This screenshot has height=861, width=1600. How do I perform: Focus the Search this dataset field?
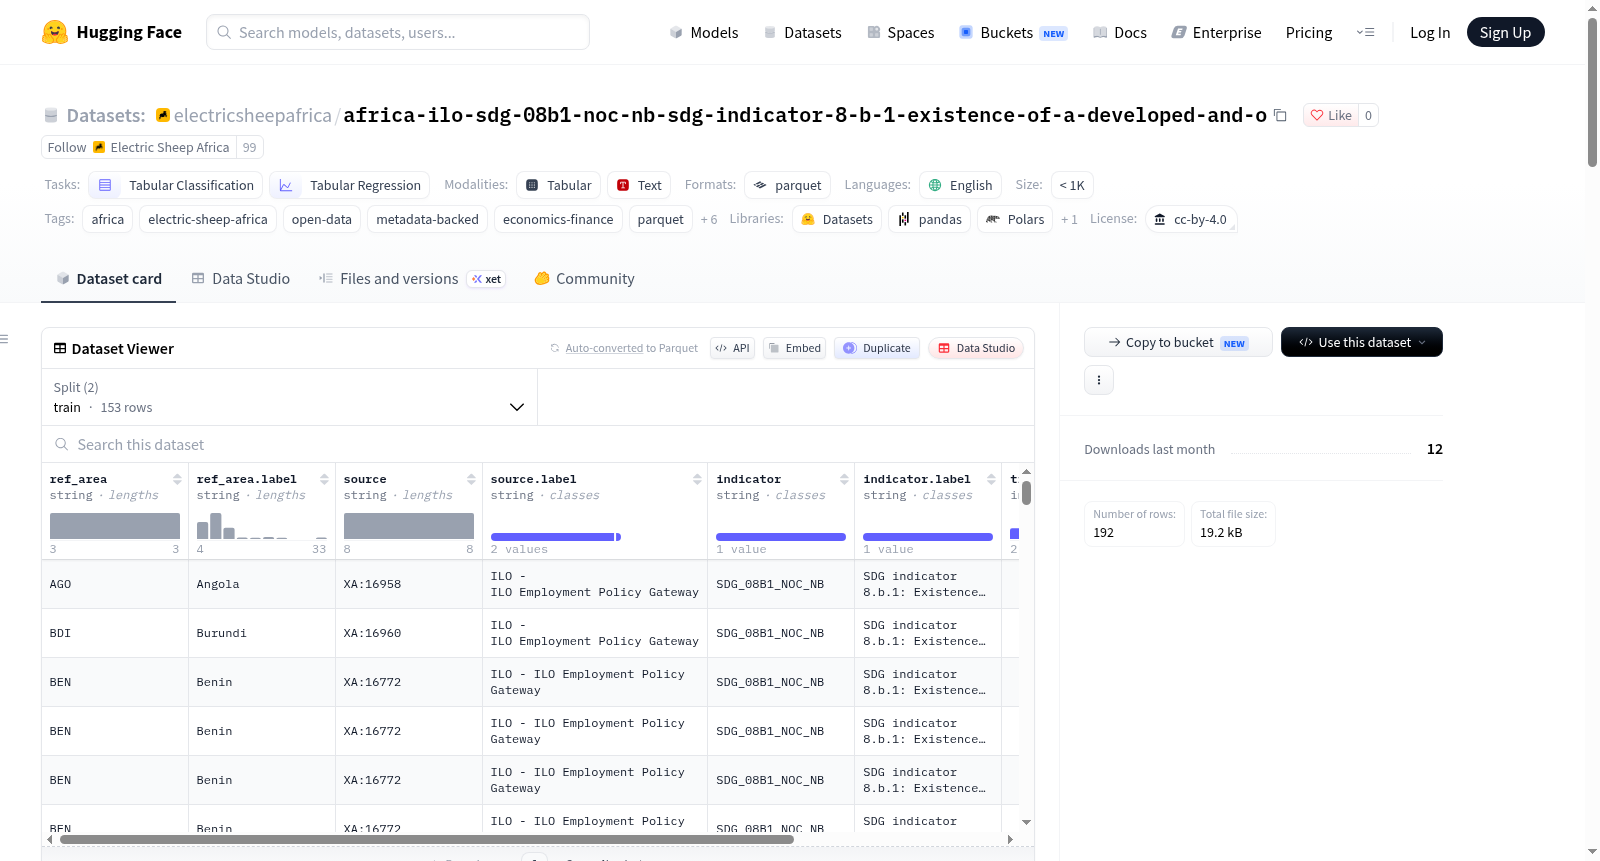coord(538,445)
